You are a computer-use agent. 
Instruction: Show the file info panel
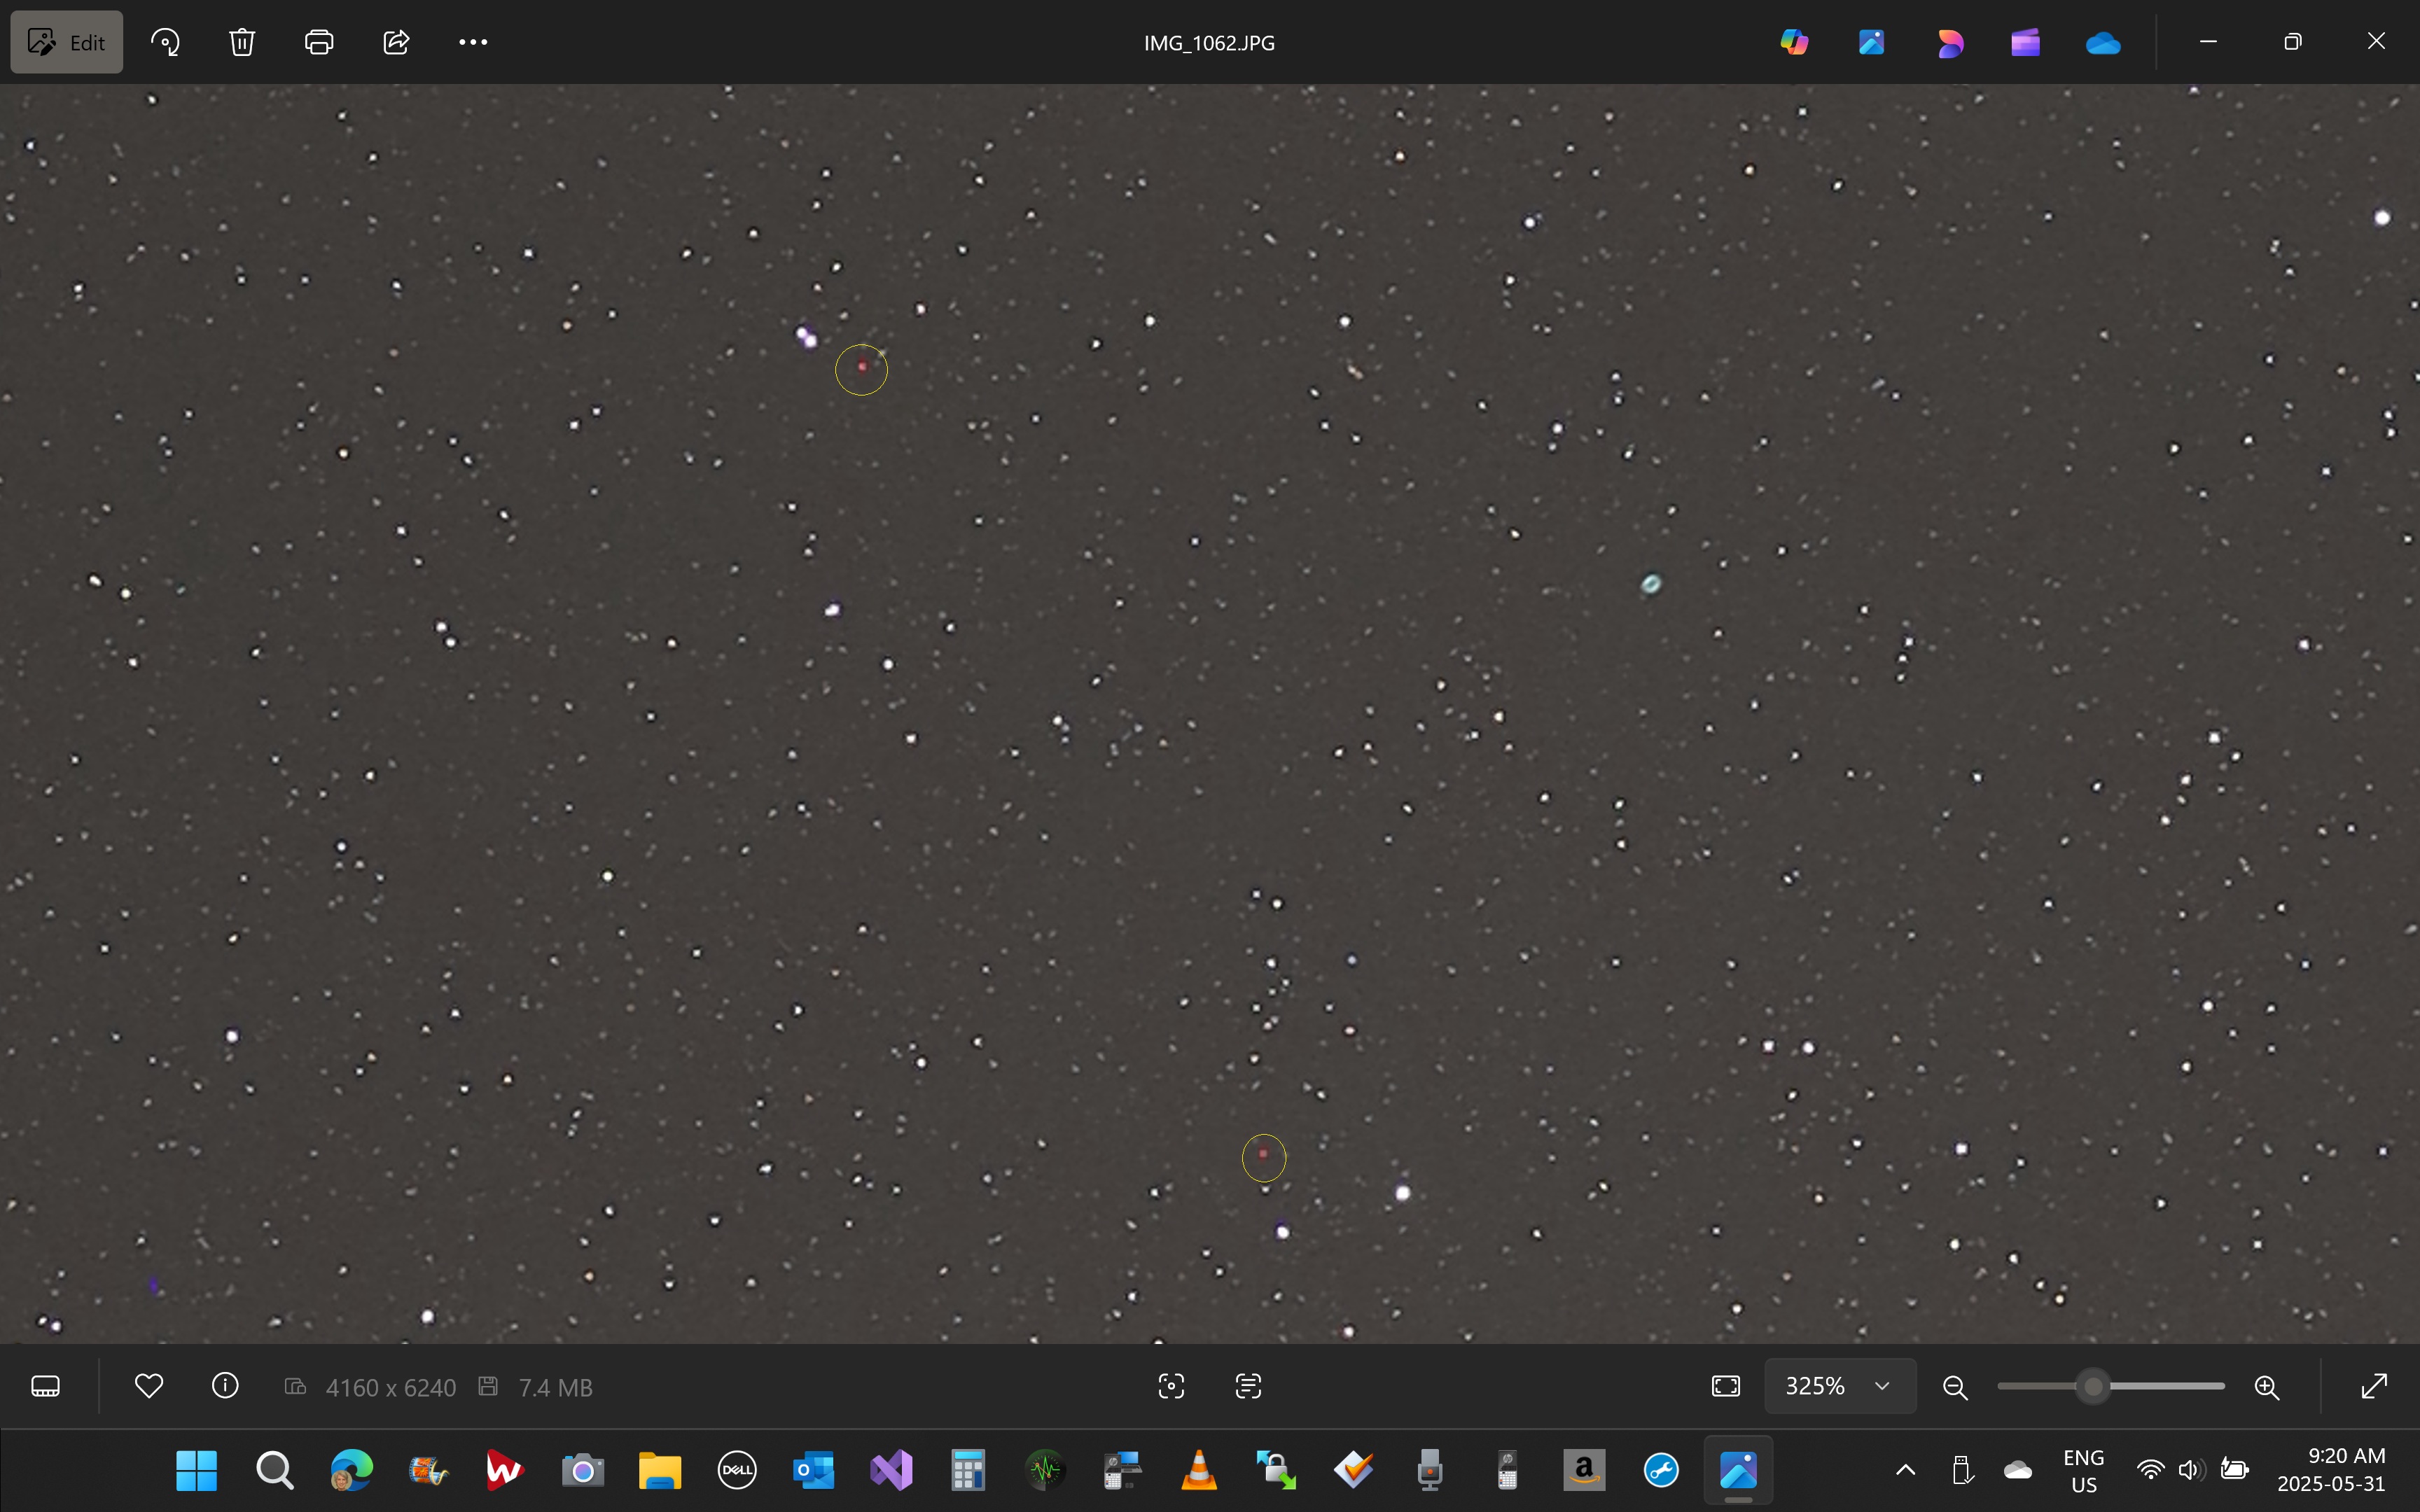click(x=225, y=1386)
